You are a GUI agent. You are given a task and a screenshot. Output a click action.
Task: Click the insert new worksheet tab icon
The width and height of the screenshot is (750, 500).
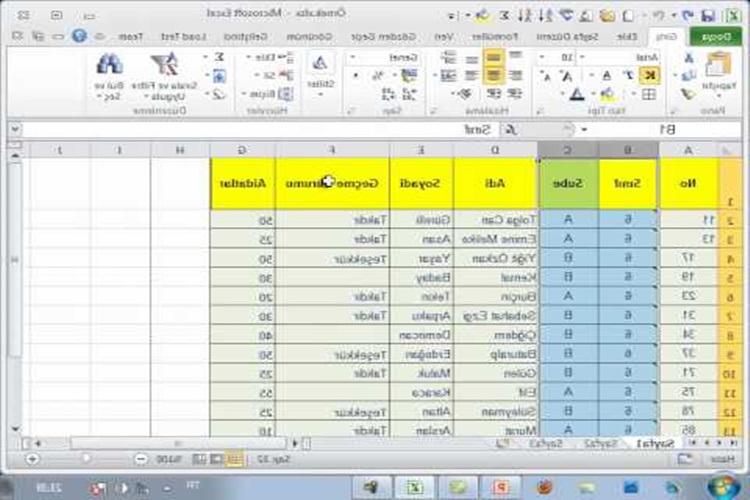pos(502,444)
